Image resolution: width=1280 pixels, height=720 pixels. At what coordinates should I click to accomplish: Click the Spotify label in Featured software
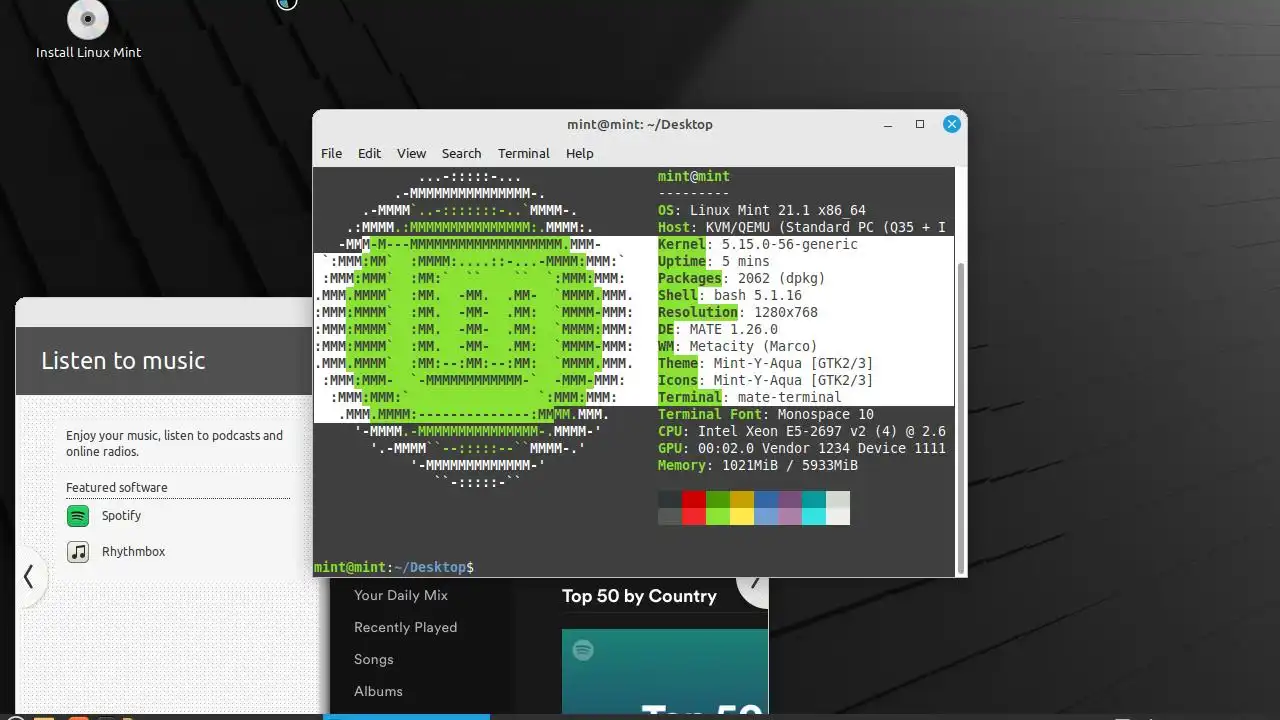121,516
